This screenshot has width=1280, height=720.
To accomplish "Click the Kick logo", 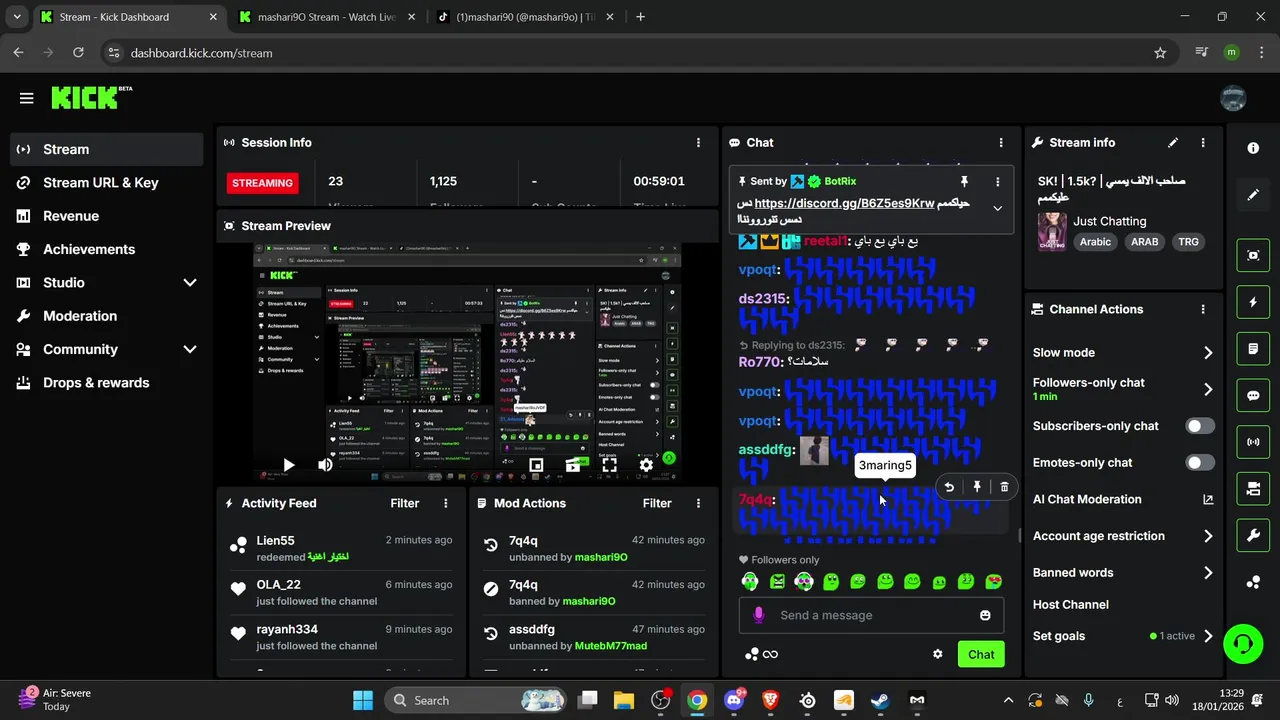I will [x=91, y=97].
